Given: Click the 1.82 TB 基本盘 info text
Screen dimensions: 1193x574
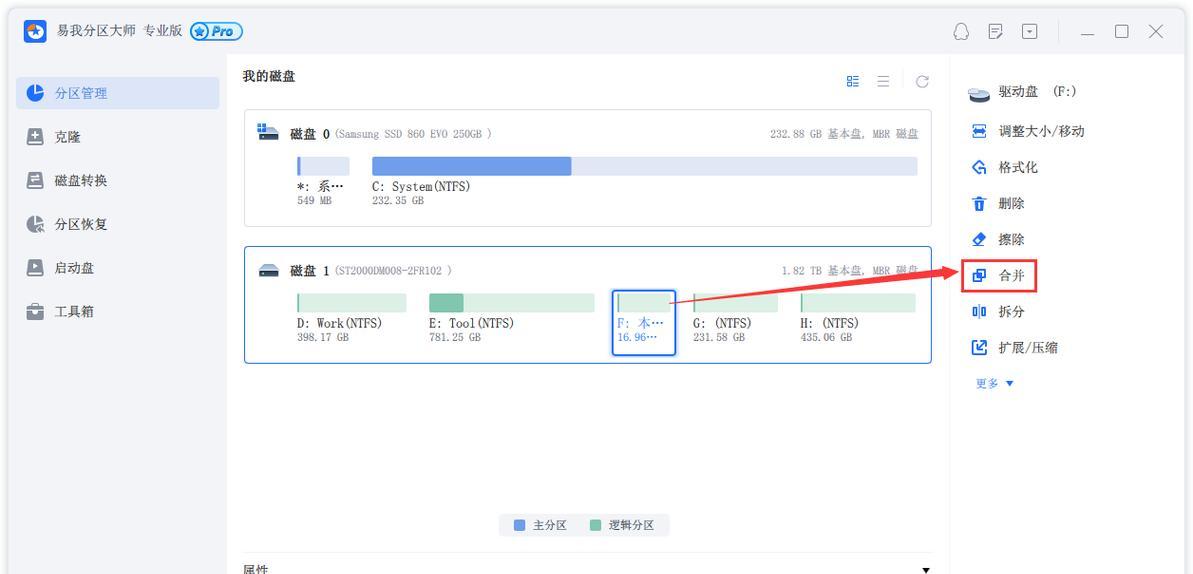Looking at the screenshot, I should pyautogui.click(x=850, y=270).
